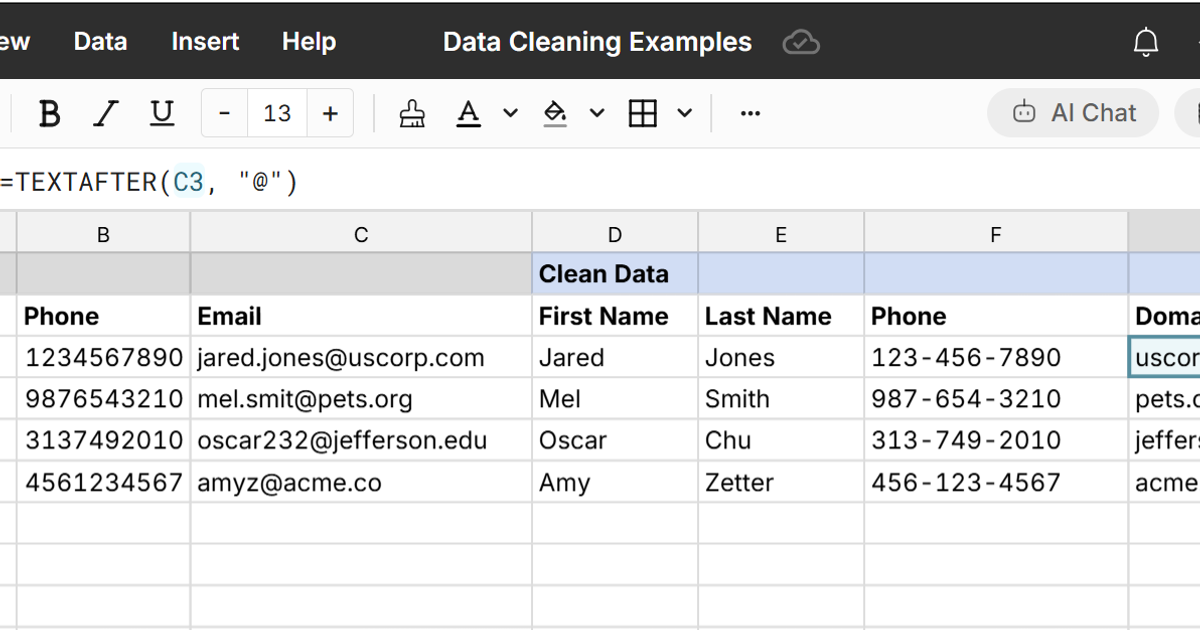Viewport: 1200px width, 630px height.
Task: Select column F header
Action: [x=996, y=235]
